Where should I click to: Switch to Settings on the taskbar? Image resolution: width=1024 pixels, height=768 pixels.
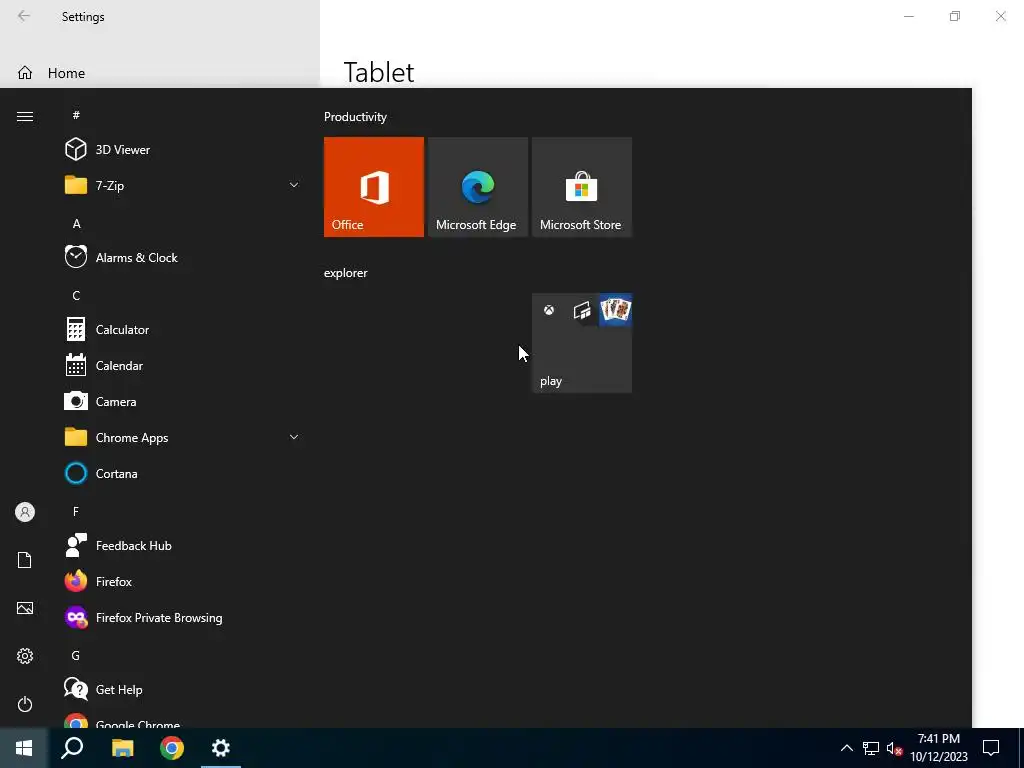tap(221, 748)
